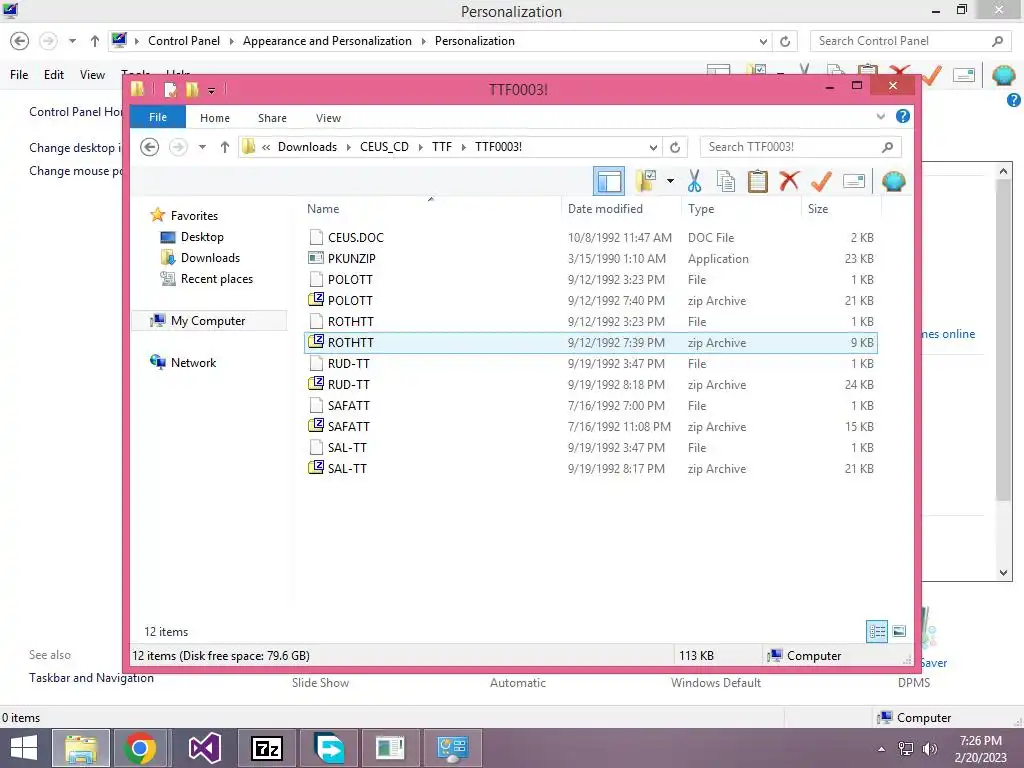Select My Computer in navigation pane
The width and height of the screenshot is (1024, 768).
(209, 321)
